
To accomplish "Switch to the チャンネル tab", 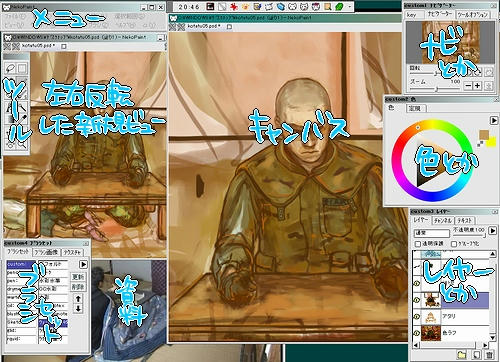I will pyautogui.click(x=443, y=220).
